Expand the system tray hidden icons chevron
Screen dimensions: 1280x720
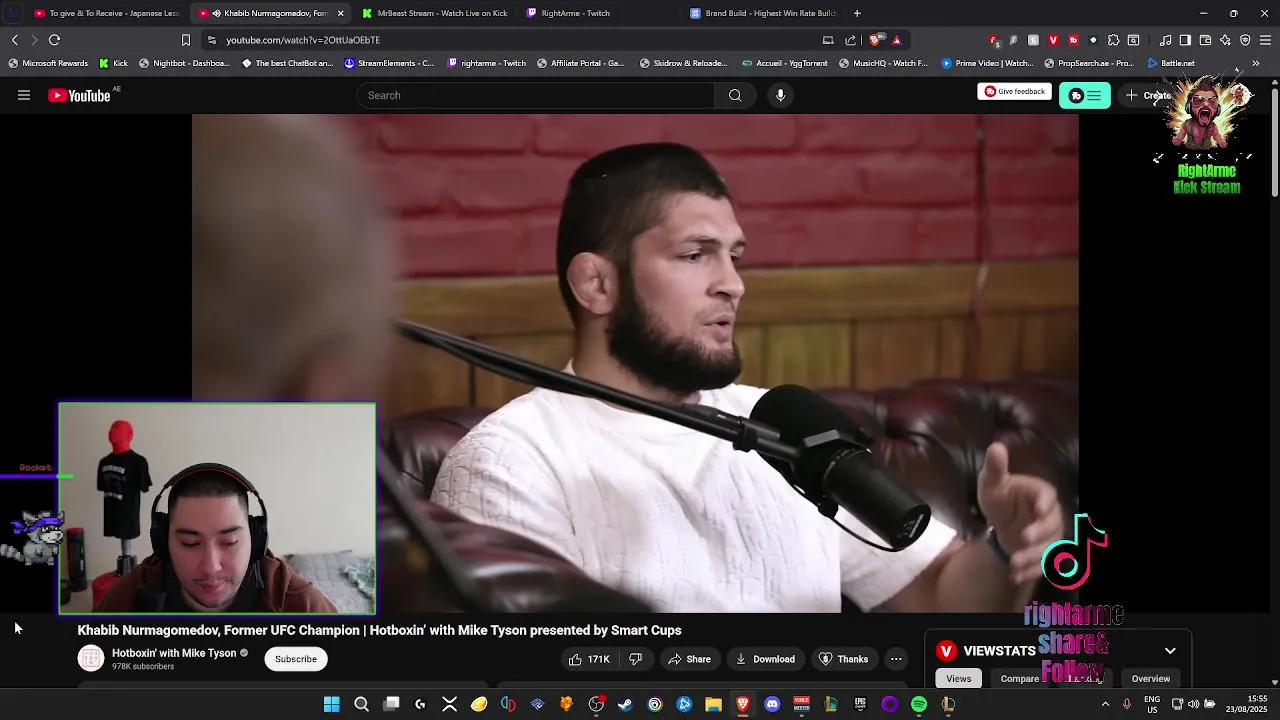(x=1105, y=704)
